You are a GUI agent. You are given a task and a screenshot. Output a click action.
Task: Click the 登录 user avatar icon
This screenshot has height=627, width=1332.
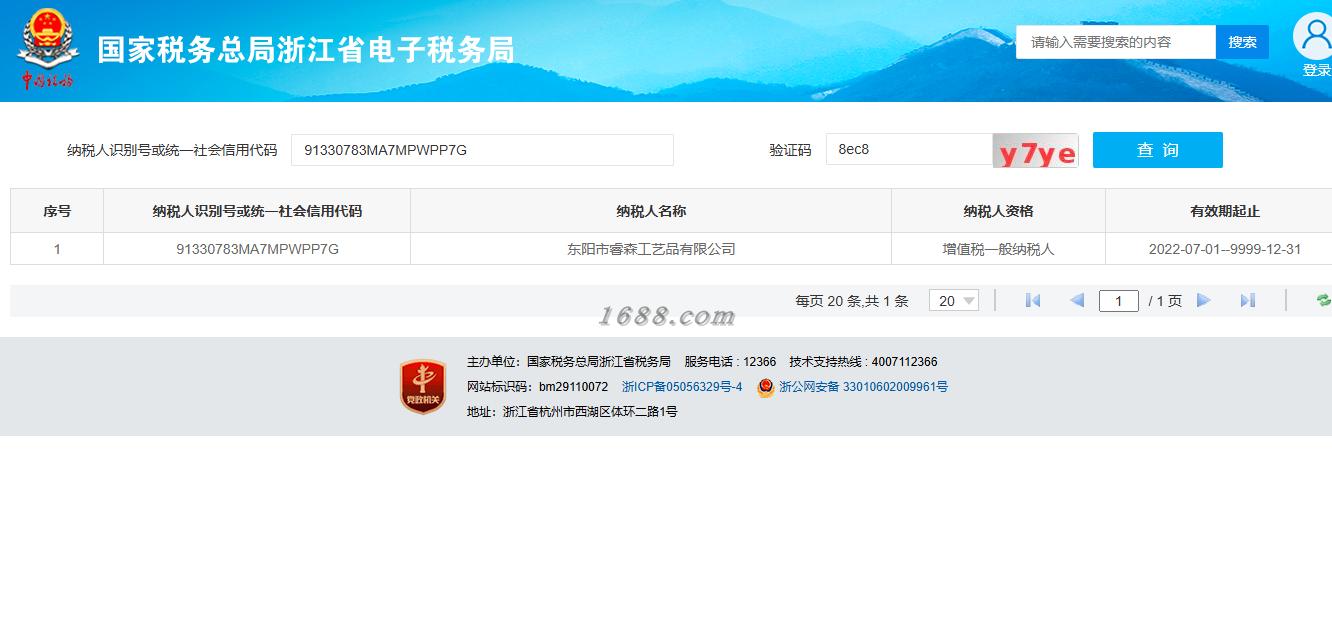click(x=1315, y=37)
